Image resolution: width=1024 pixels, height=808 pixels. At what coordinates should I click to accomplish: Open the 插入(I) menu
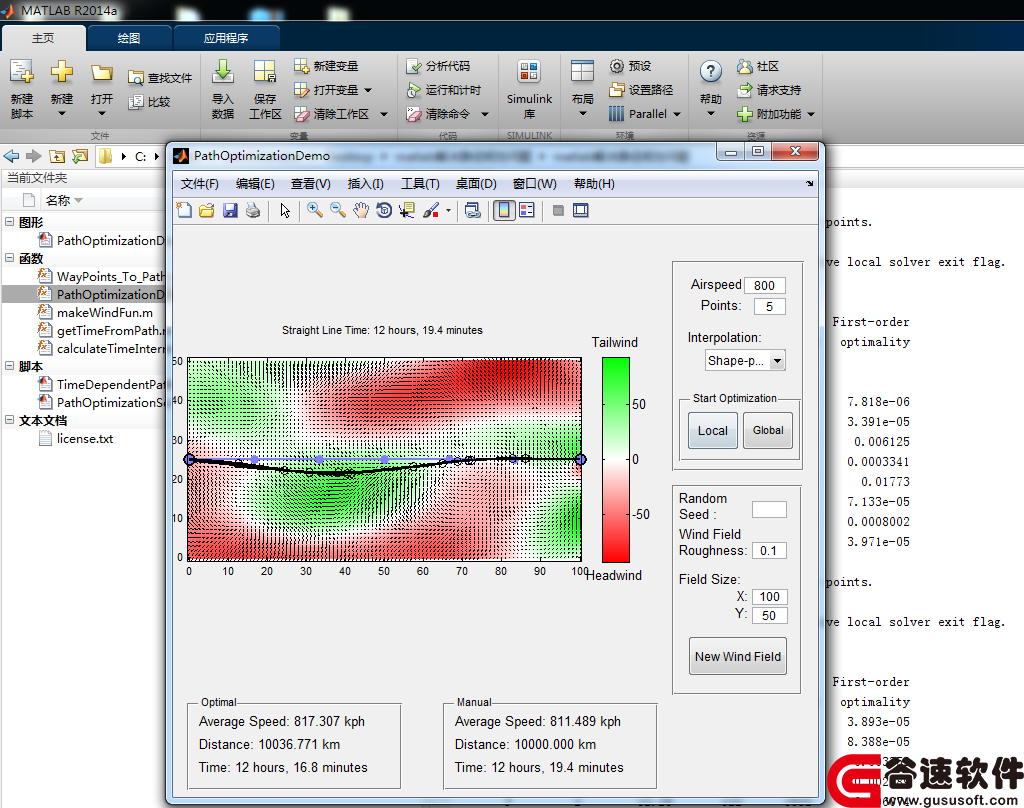[365, 184]
